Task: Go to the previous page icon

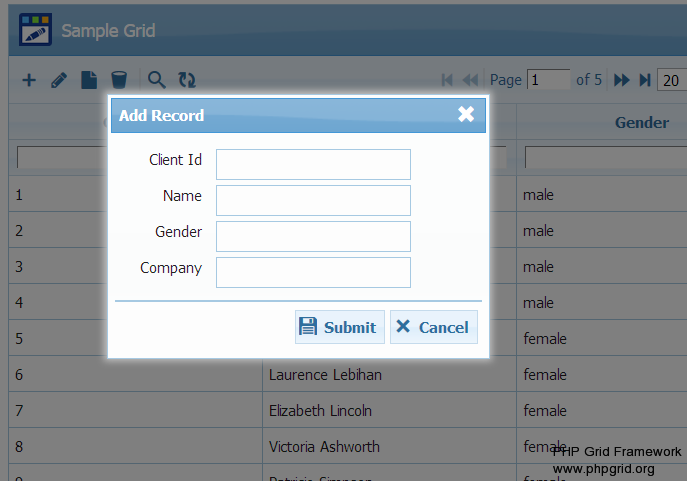Action: tap(470, 80)
